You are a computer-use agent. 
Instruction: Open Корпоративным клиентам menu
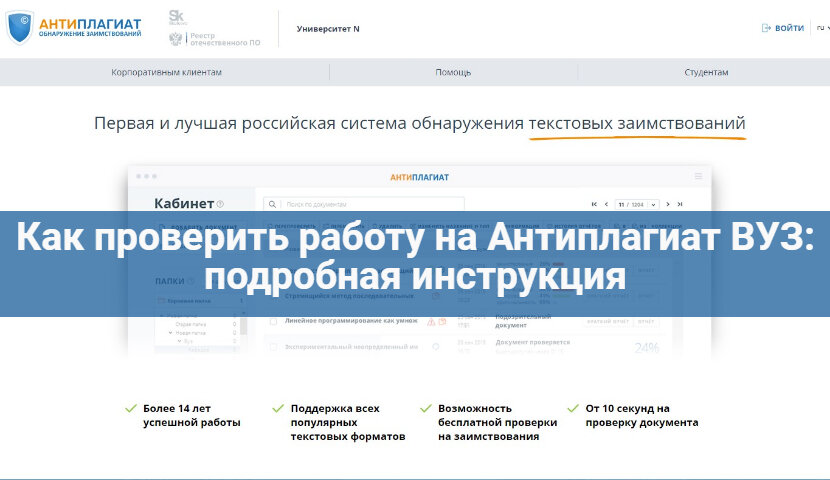166,72
